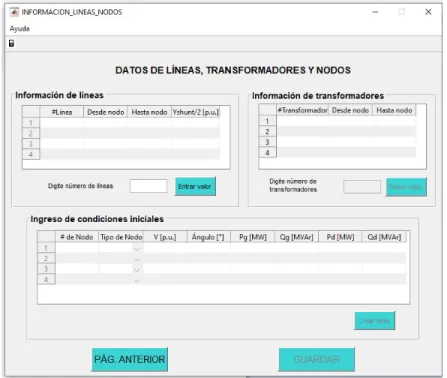Image resolution: width=447 pixels, height=378 pixels.
Task: Click #Línea cell in row 1
Action: (x=62, y=123)
